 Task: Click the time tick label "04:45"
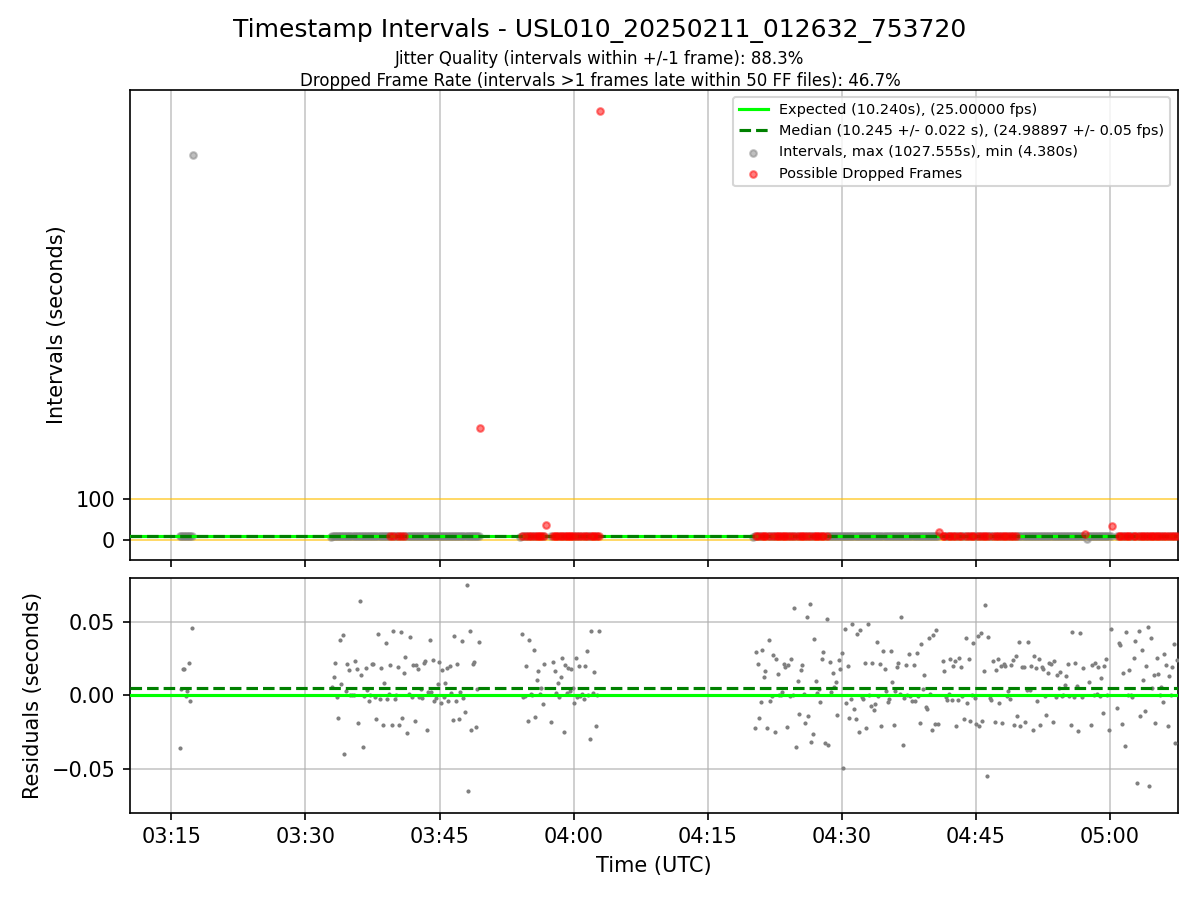click(x=976, y=835)
